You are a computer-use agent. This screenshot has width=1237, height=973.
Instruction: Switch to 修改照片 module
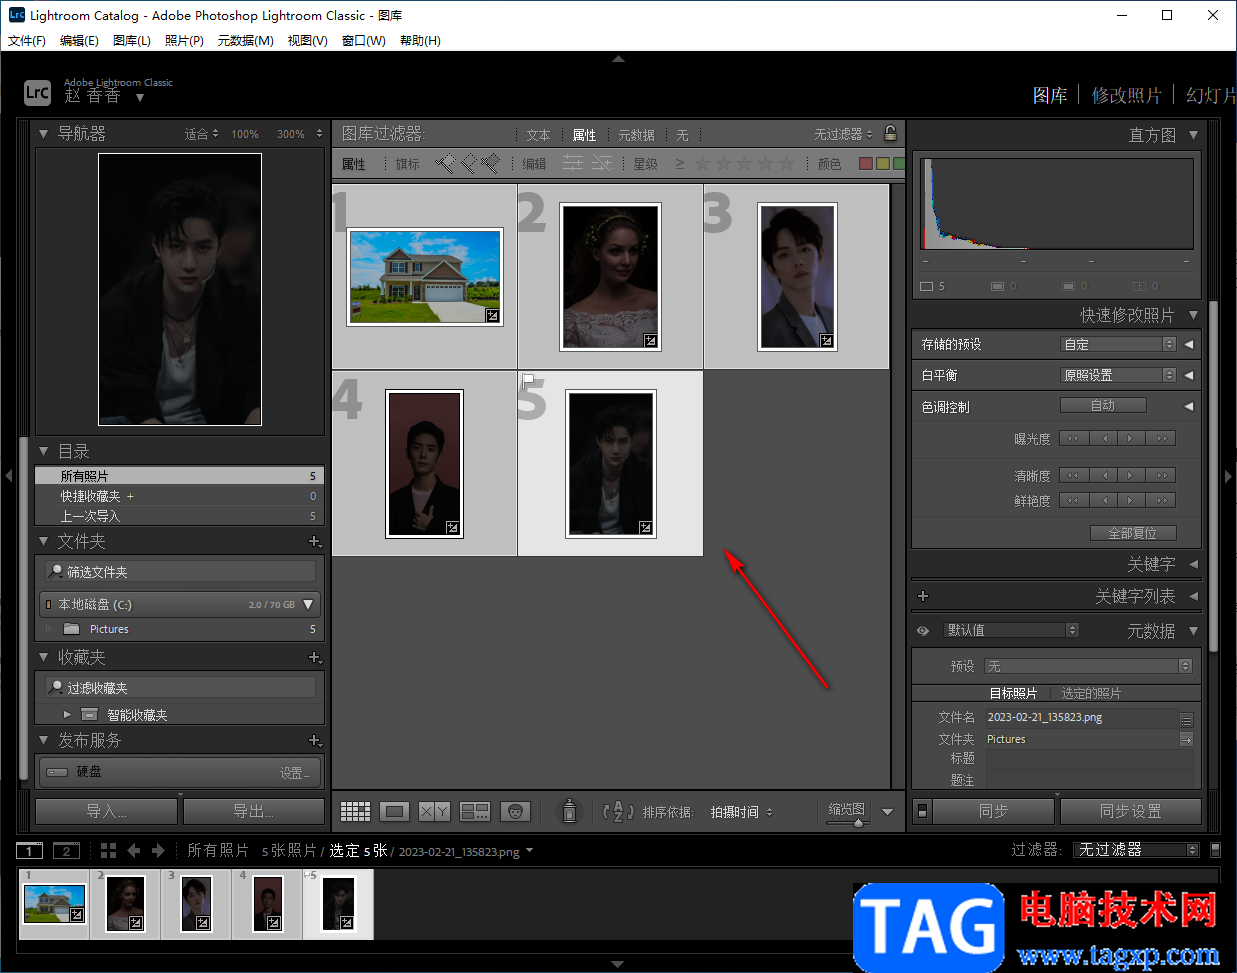[1127, 95]
